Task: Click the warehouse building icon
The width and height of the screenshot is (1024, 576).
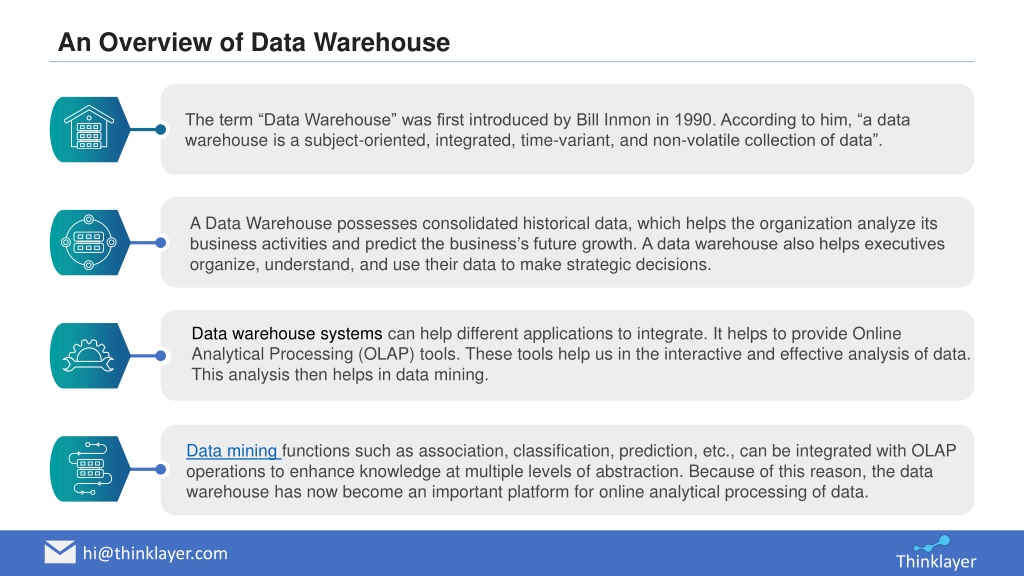Action: [x=89, y=129]
